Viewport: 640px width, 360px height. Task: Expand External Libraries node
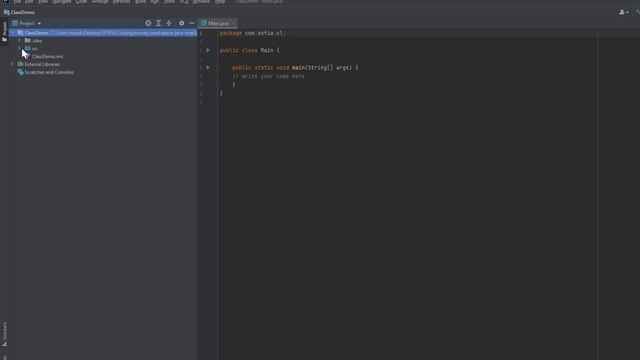(13, 64)
